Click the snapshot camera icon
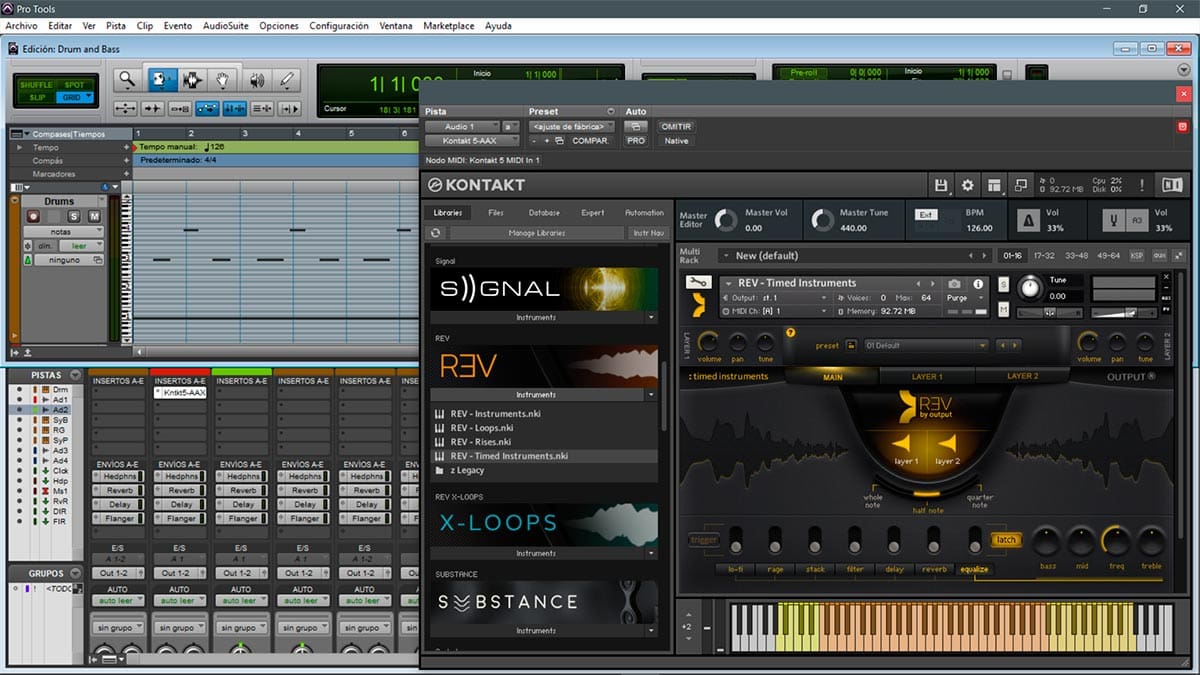 point(955,284)
